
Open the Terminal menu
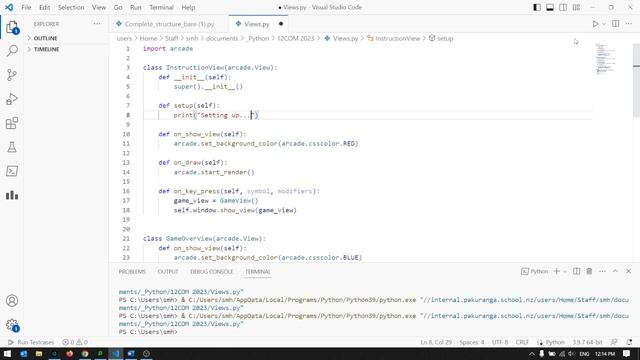(x=161, y=7)
